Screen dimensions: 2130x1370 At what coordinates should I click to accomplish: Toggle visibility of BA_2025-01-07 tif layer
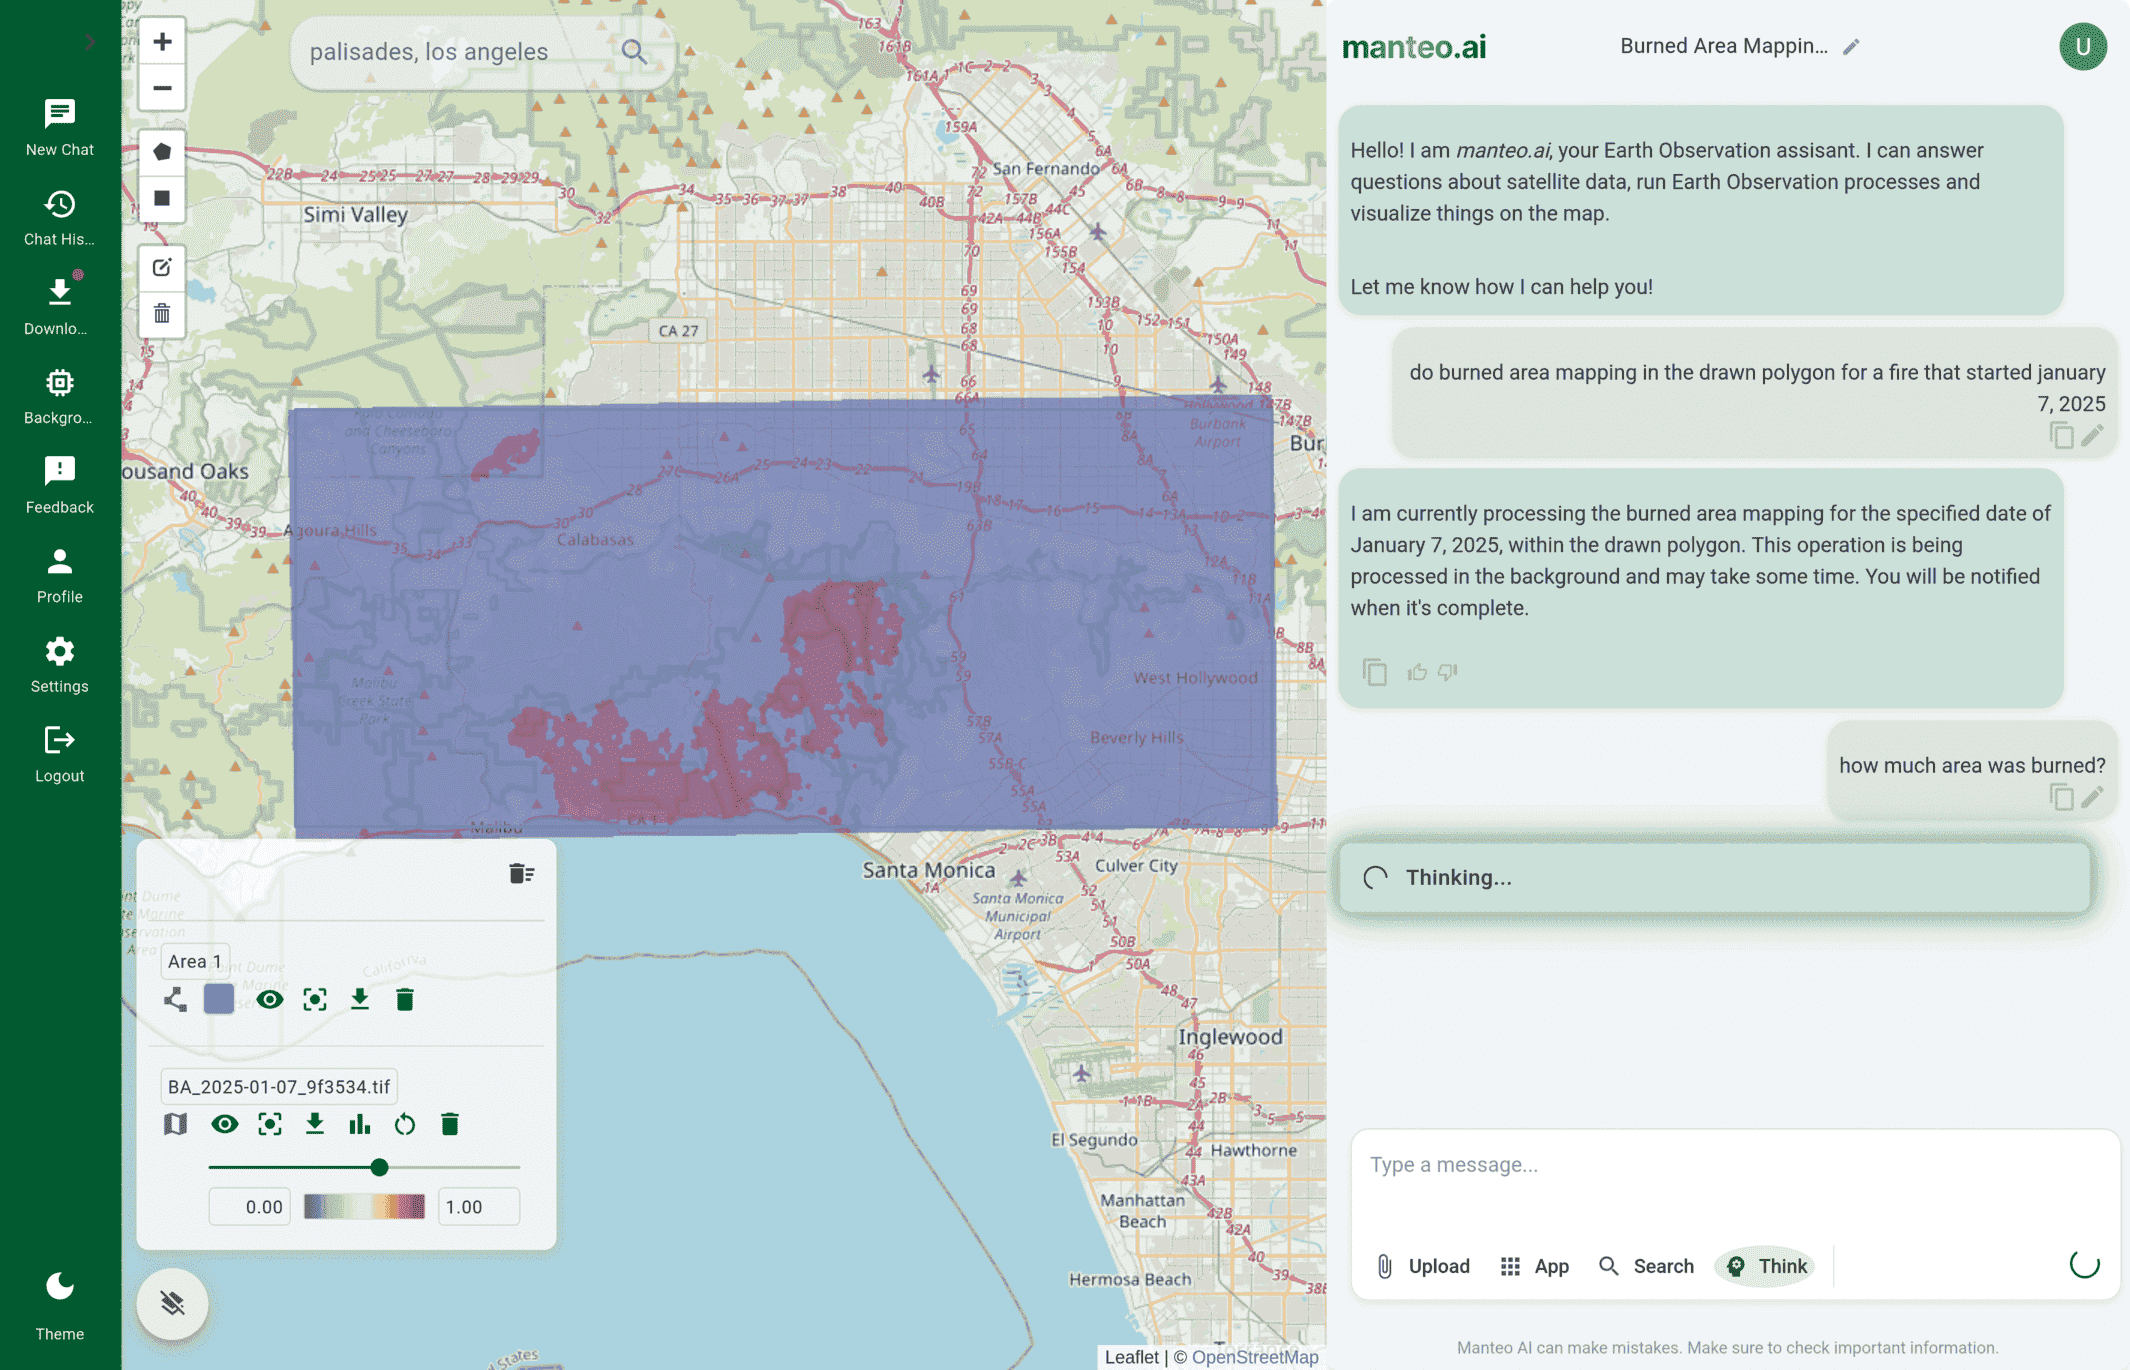(224, 1124)
